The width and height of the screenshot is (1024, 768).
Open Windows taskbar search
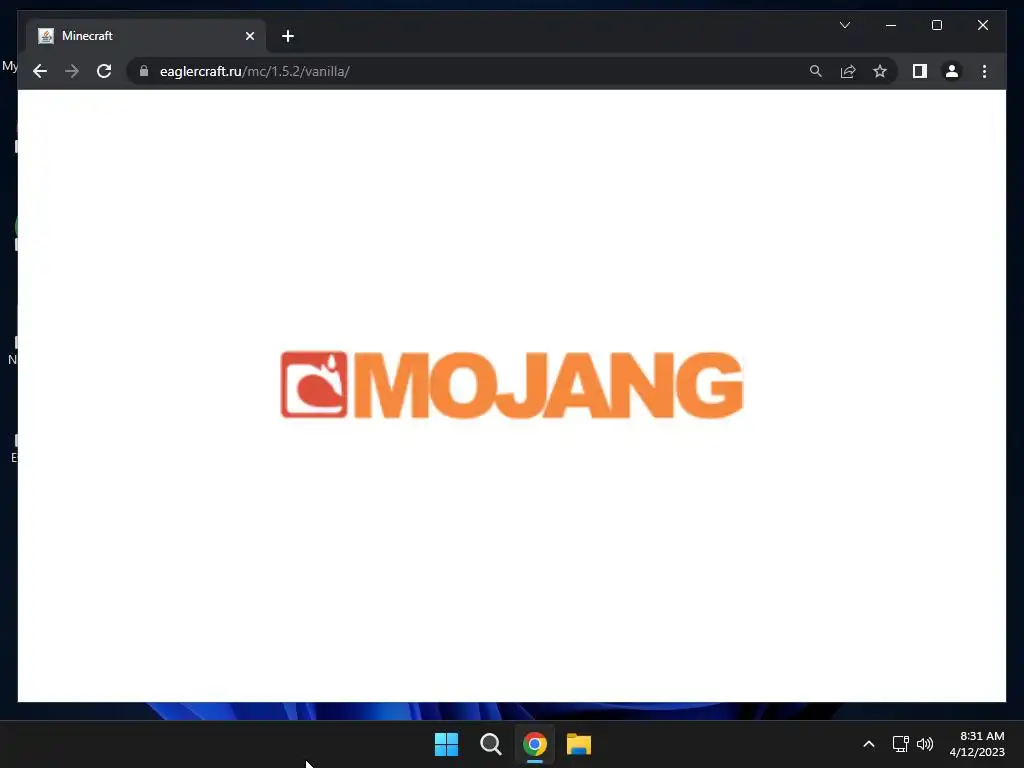490,744
